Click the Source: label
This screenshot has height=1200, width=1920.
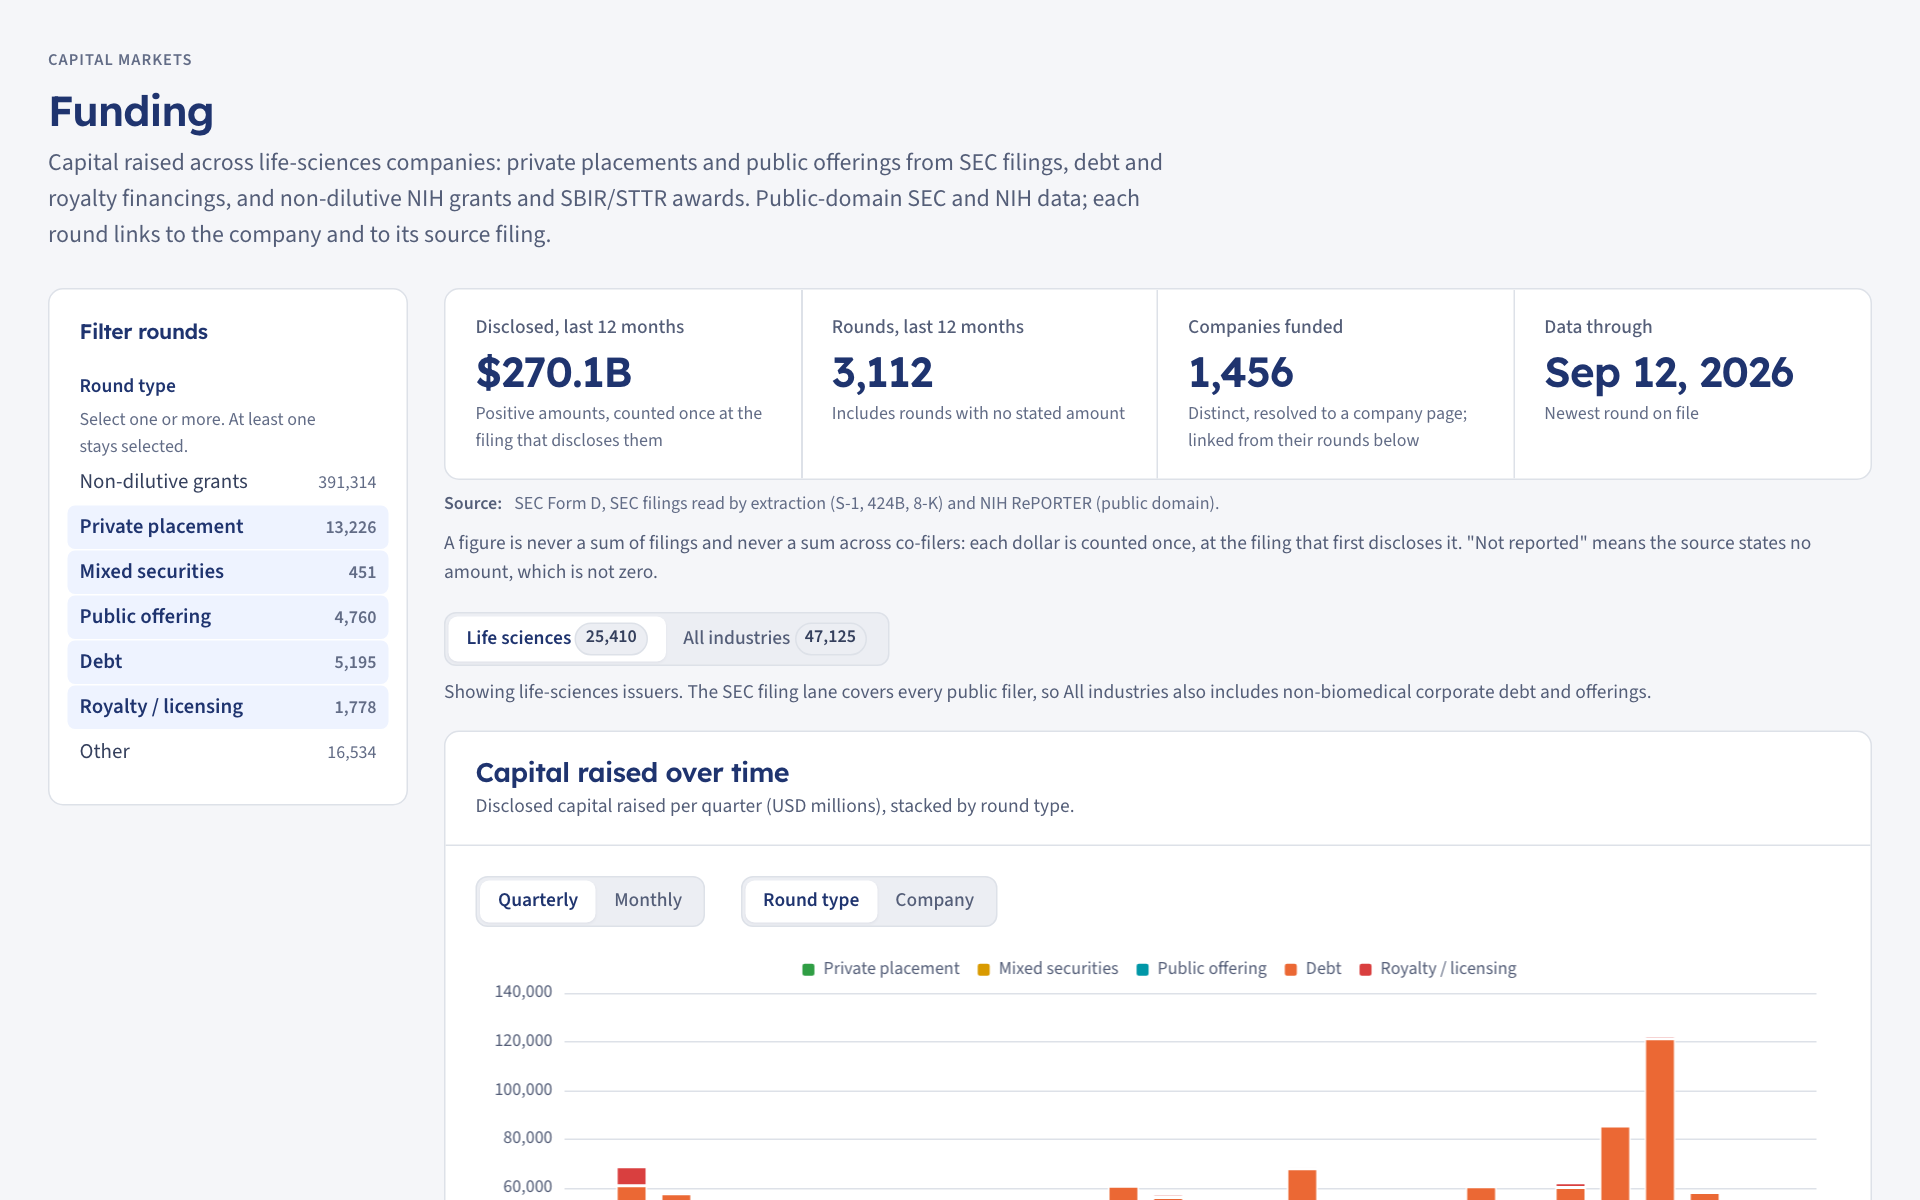pos(473,504)
